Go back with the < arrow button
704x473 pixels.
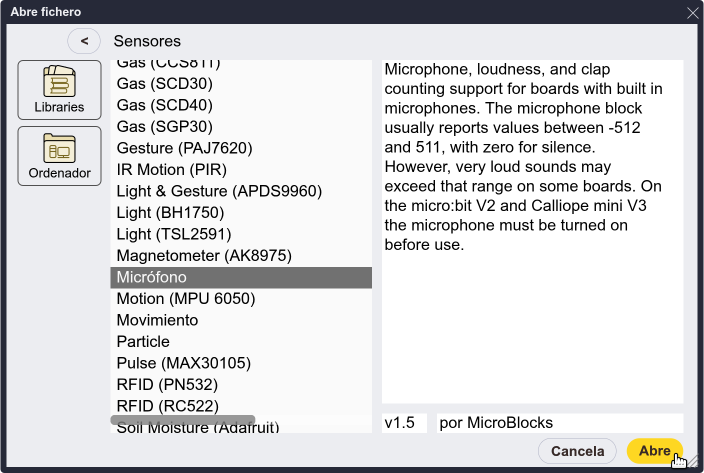click(84, 41)
